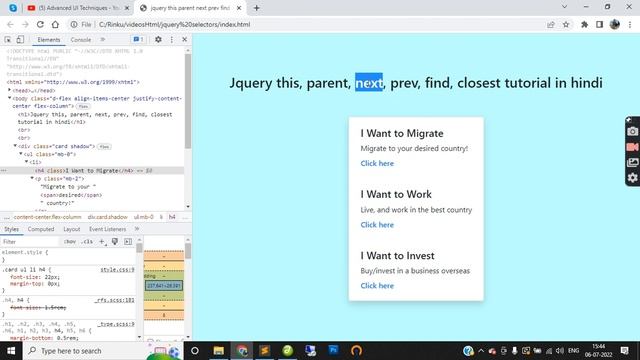Toggle the device toolbar in DevTools
The image size is (640, 360).
point(20,40)
